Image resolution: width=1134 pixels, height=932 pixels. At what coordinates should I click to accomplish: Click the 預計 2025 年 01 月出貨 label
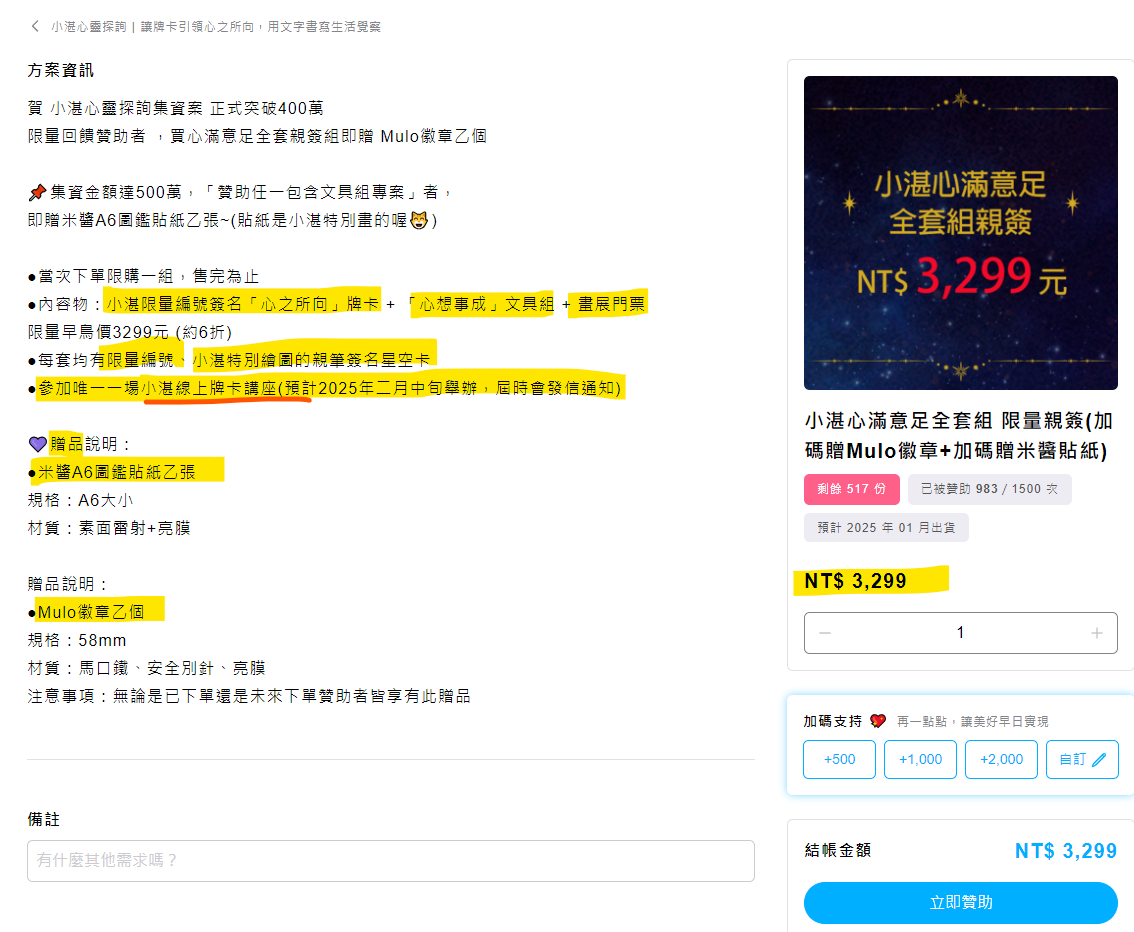click(886, 528)
